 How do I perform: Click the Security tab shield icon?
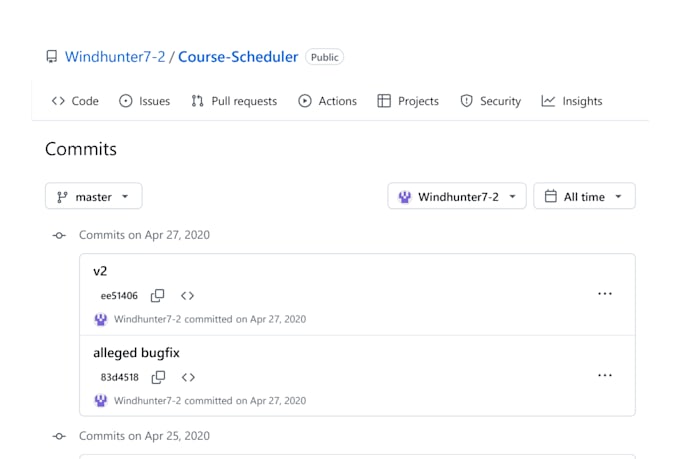coord(467,101)
